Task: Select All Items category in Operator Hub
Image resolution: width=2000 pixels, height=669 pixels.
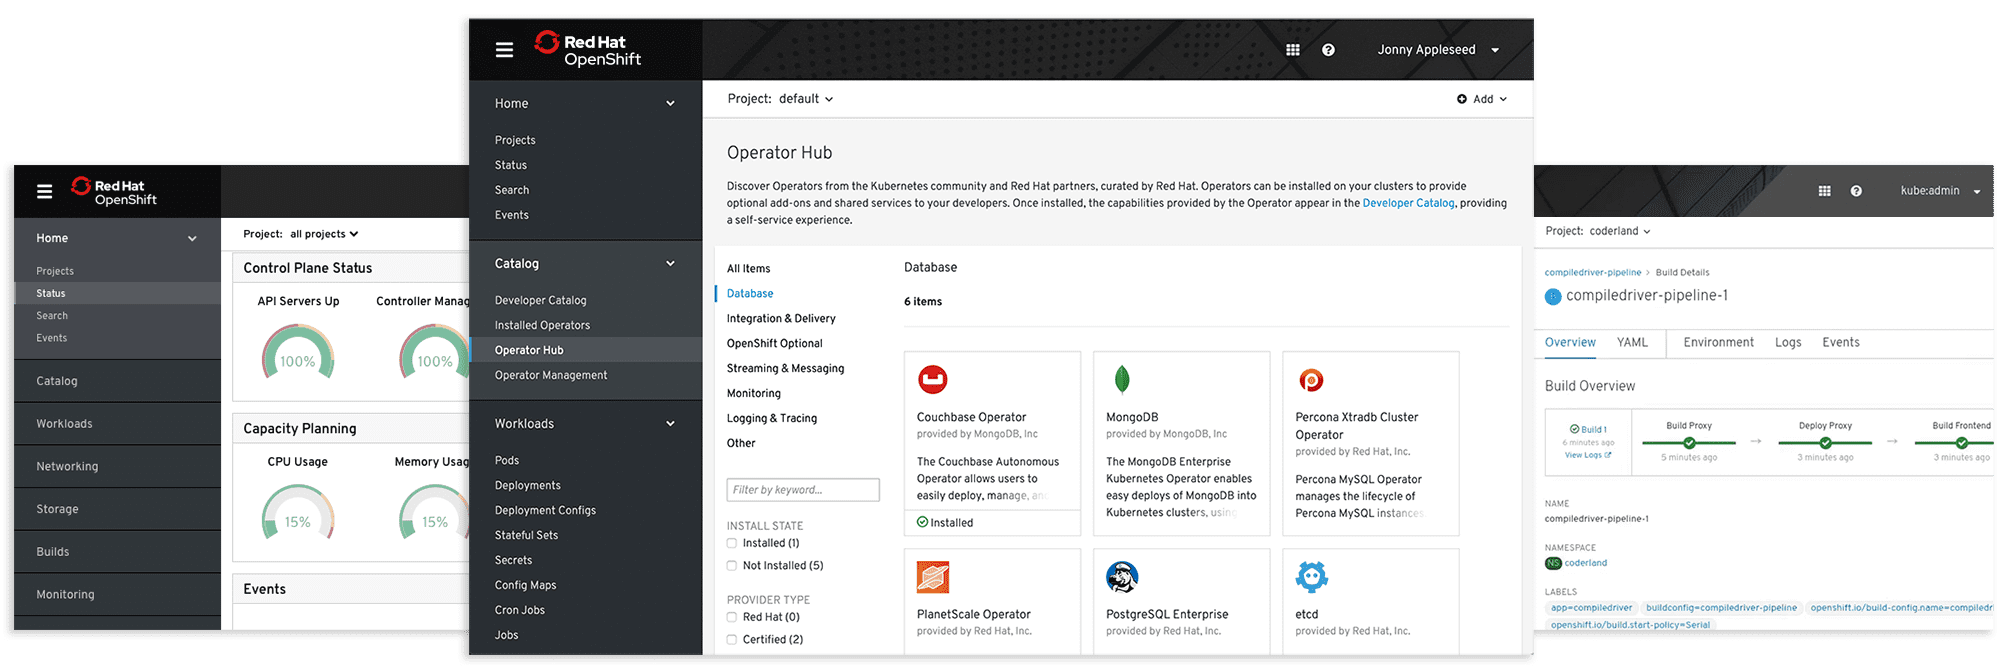Action: [748, 268]
